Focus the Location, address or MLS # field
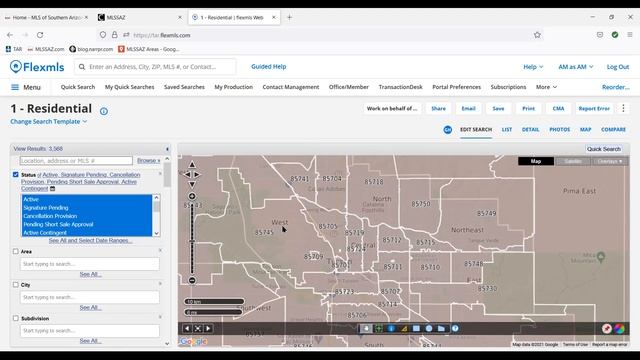The height and width of the screenshot is (360, 640). (76, 160)
